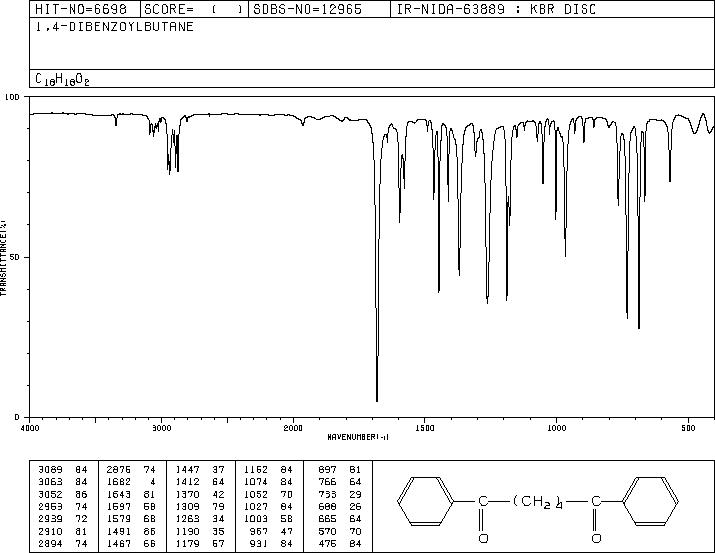This screenshot has height=553, width=715.
Task: Click peak table entry 1447
Action: pos(187,469)
